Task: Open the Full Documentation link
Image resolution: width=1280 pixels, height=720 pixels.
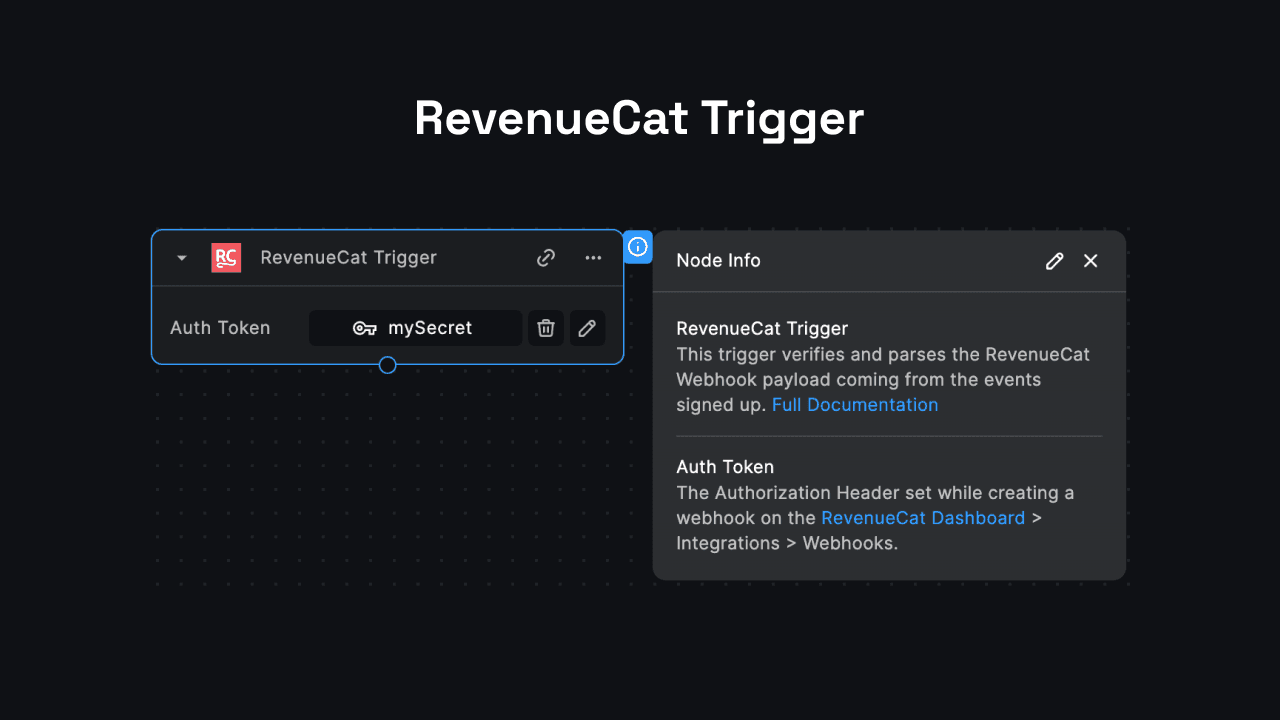Action: (x=855, y=405)
